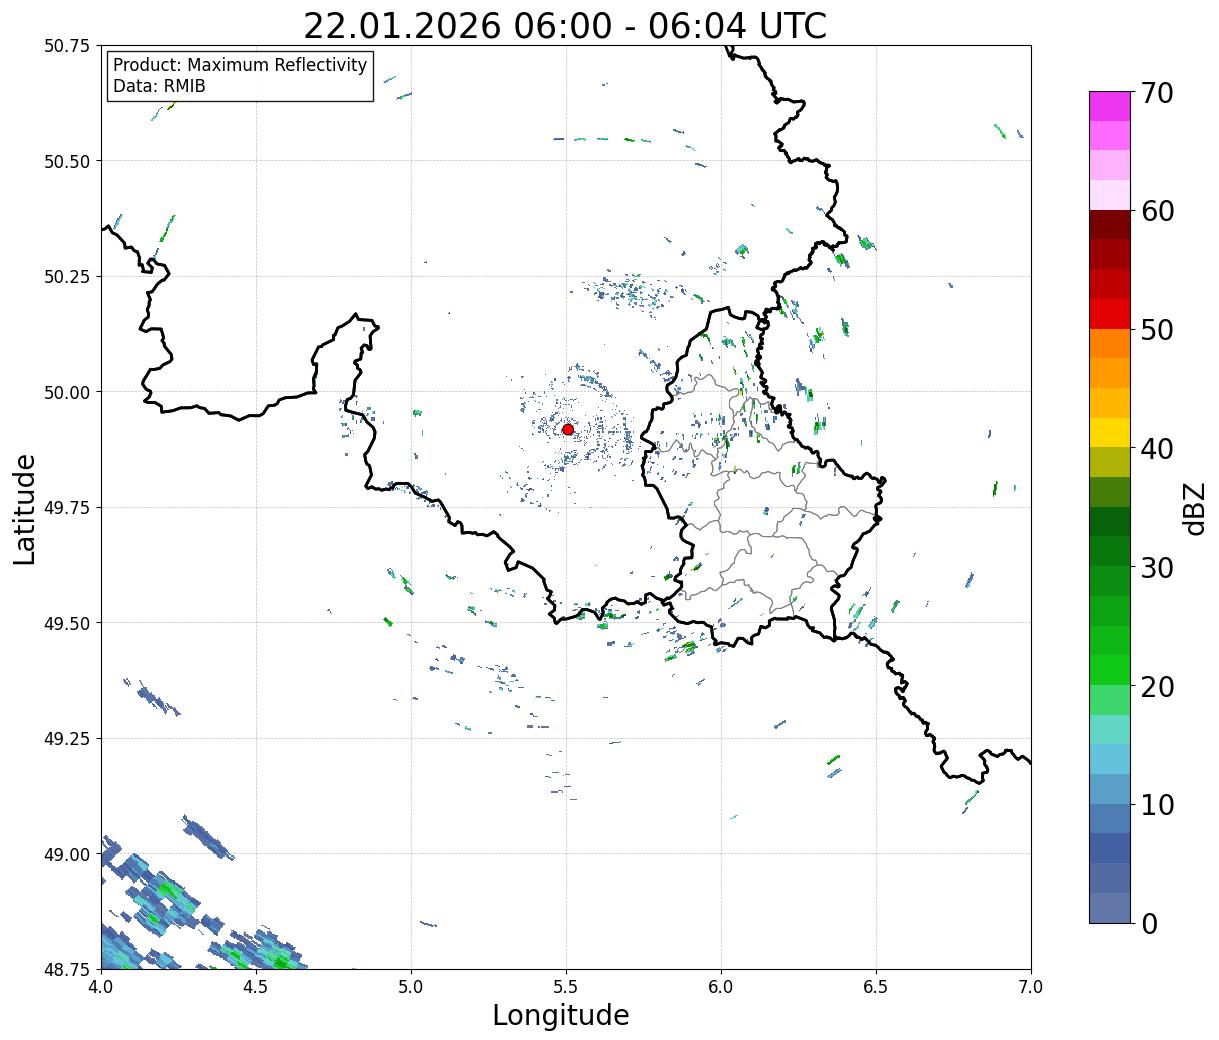Click the longitude tick label 5.5

point(566,987)
